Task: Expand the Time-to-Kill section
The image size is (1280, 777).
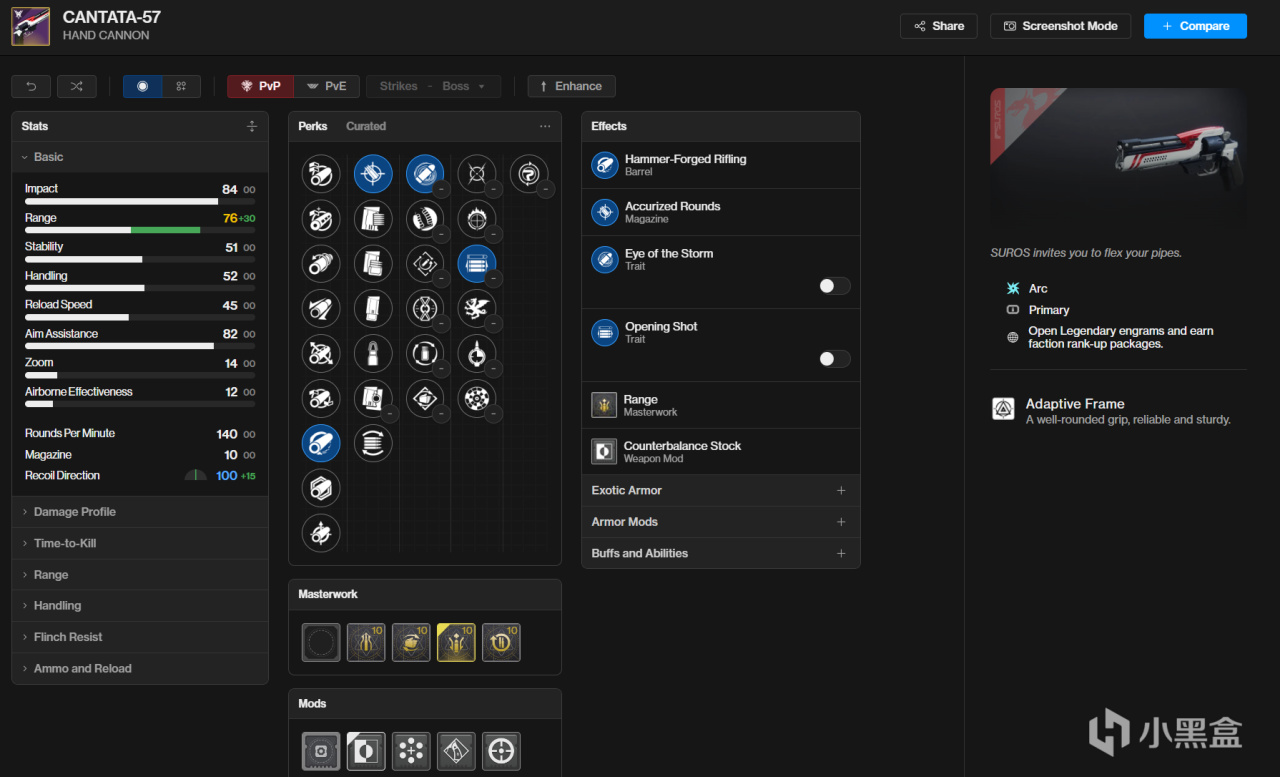Action: click(140, 543)
